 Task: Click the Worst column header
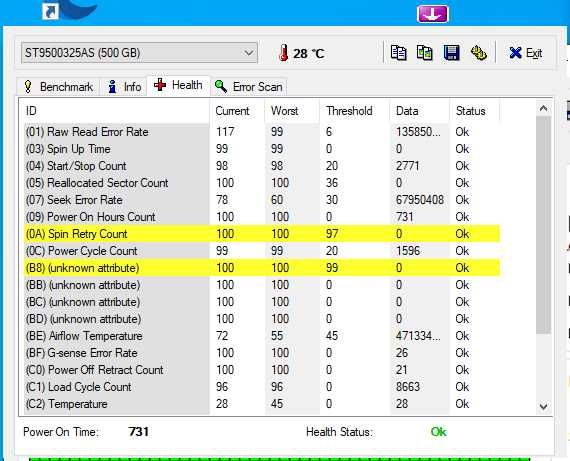[x=292, y=111]
